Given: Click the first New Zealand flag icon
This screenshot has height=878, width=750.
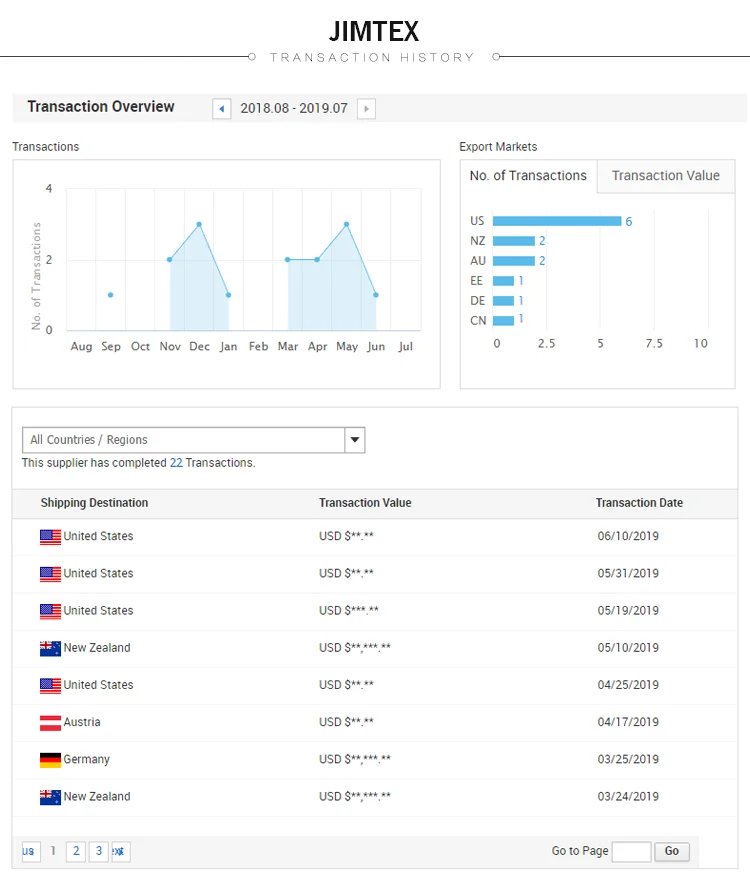Looking at the screenshot, I should click(50, 648).
